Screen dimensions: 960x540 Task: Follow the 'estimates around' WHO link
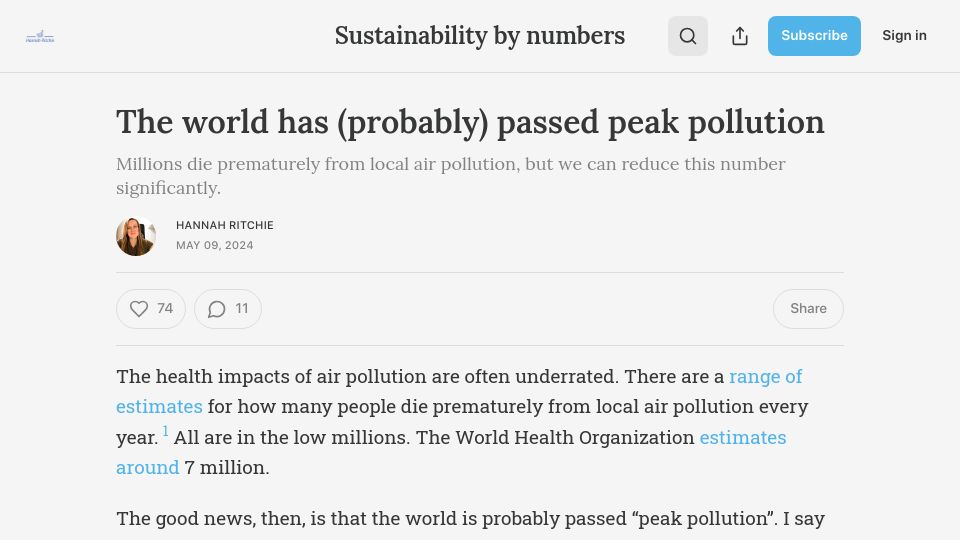point(743,438)
